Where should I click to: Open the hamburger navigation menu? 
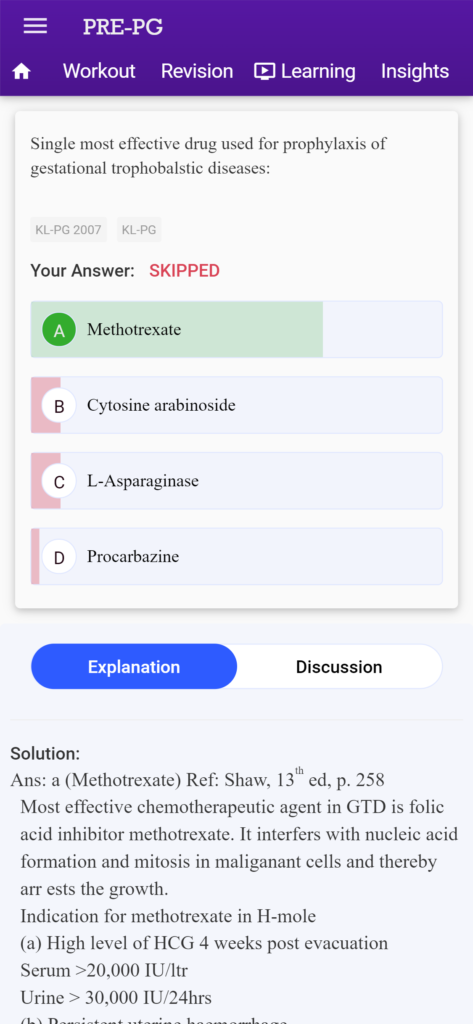(x=35, y=26)
